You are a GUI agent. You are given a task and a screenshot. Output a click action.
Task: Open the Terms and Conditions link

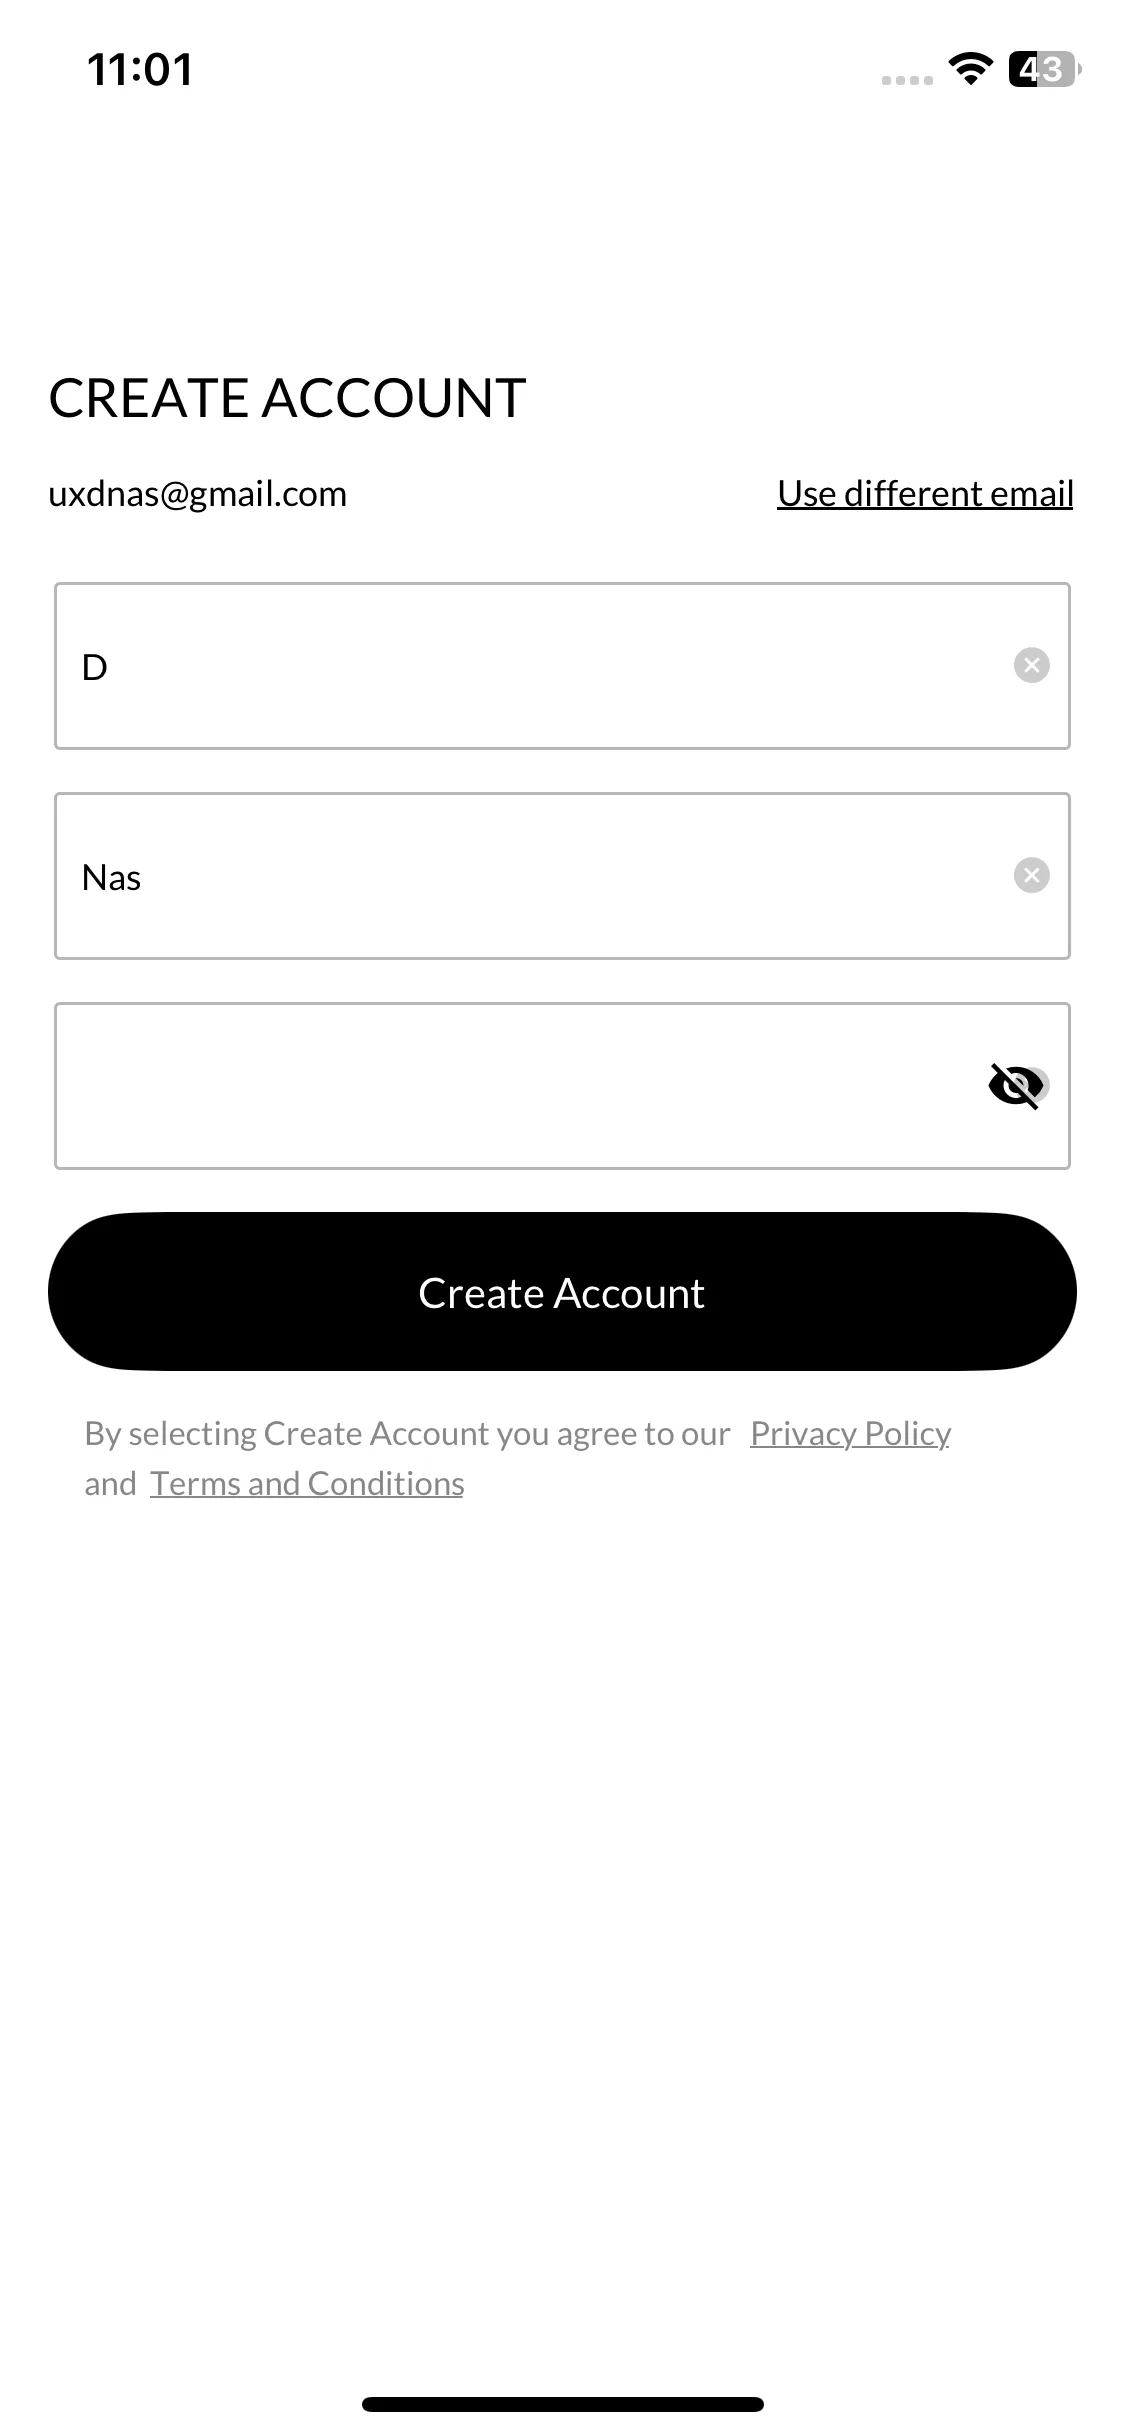(x=307, y=1483)
